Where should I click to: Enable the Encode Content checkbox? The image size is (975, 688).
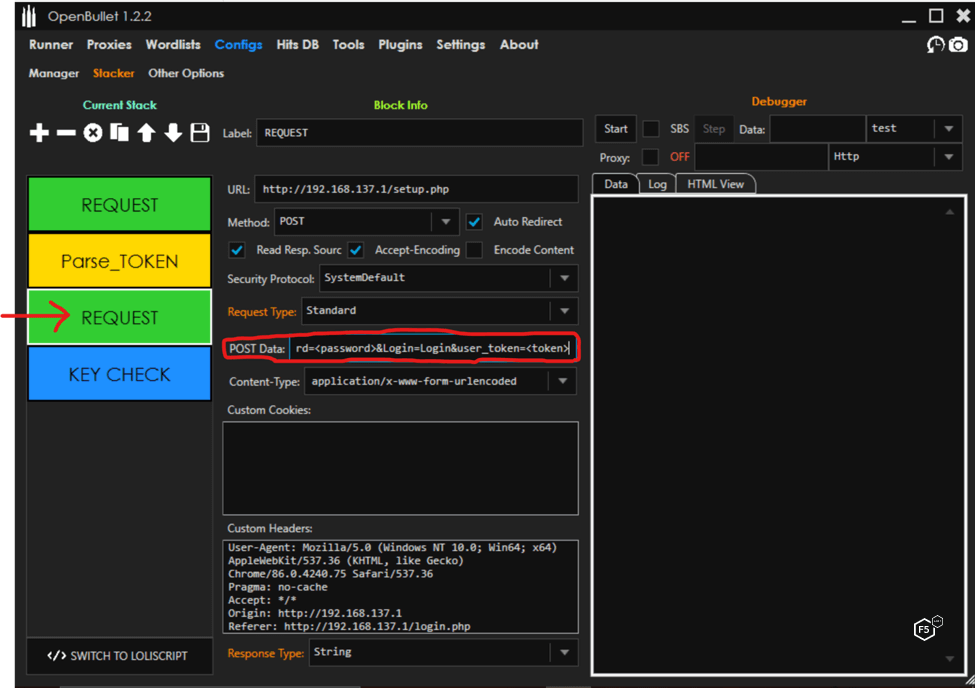(475, 250)
